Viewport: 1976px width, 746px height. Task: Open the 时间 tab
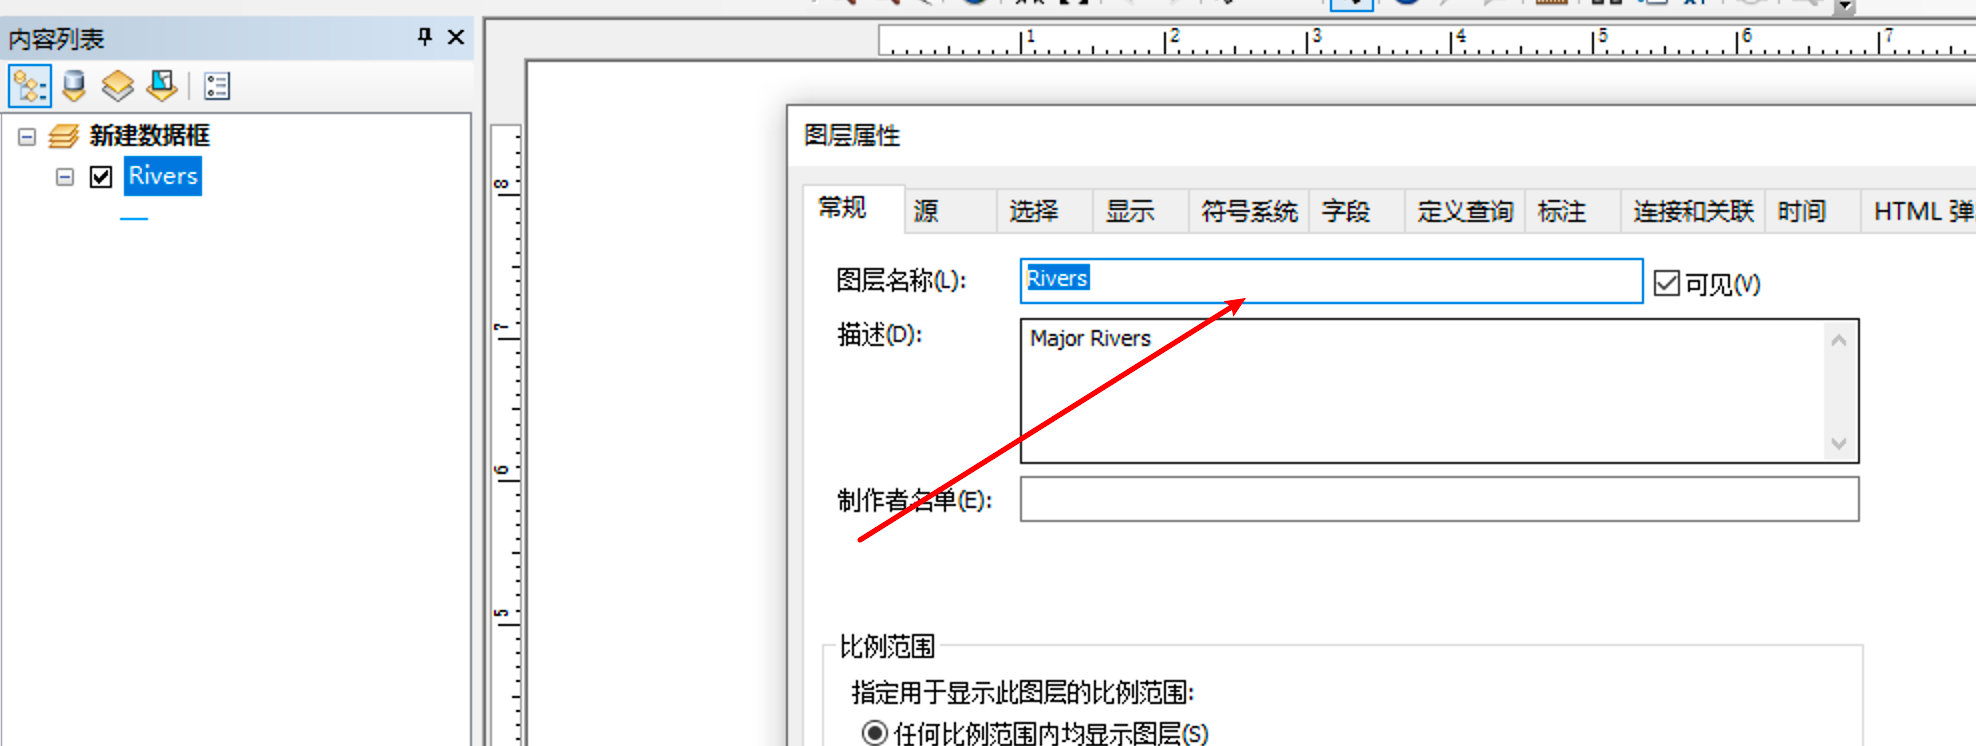coord(1813,211)
